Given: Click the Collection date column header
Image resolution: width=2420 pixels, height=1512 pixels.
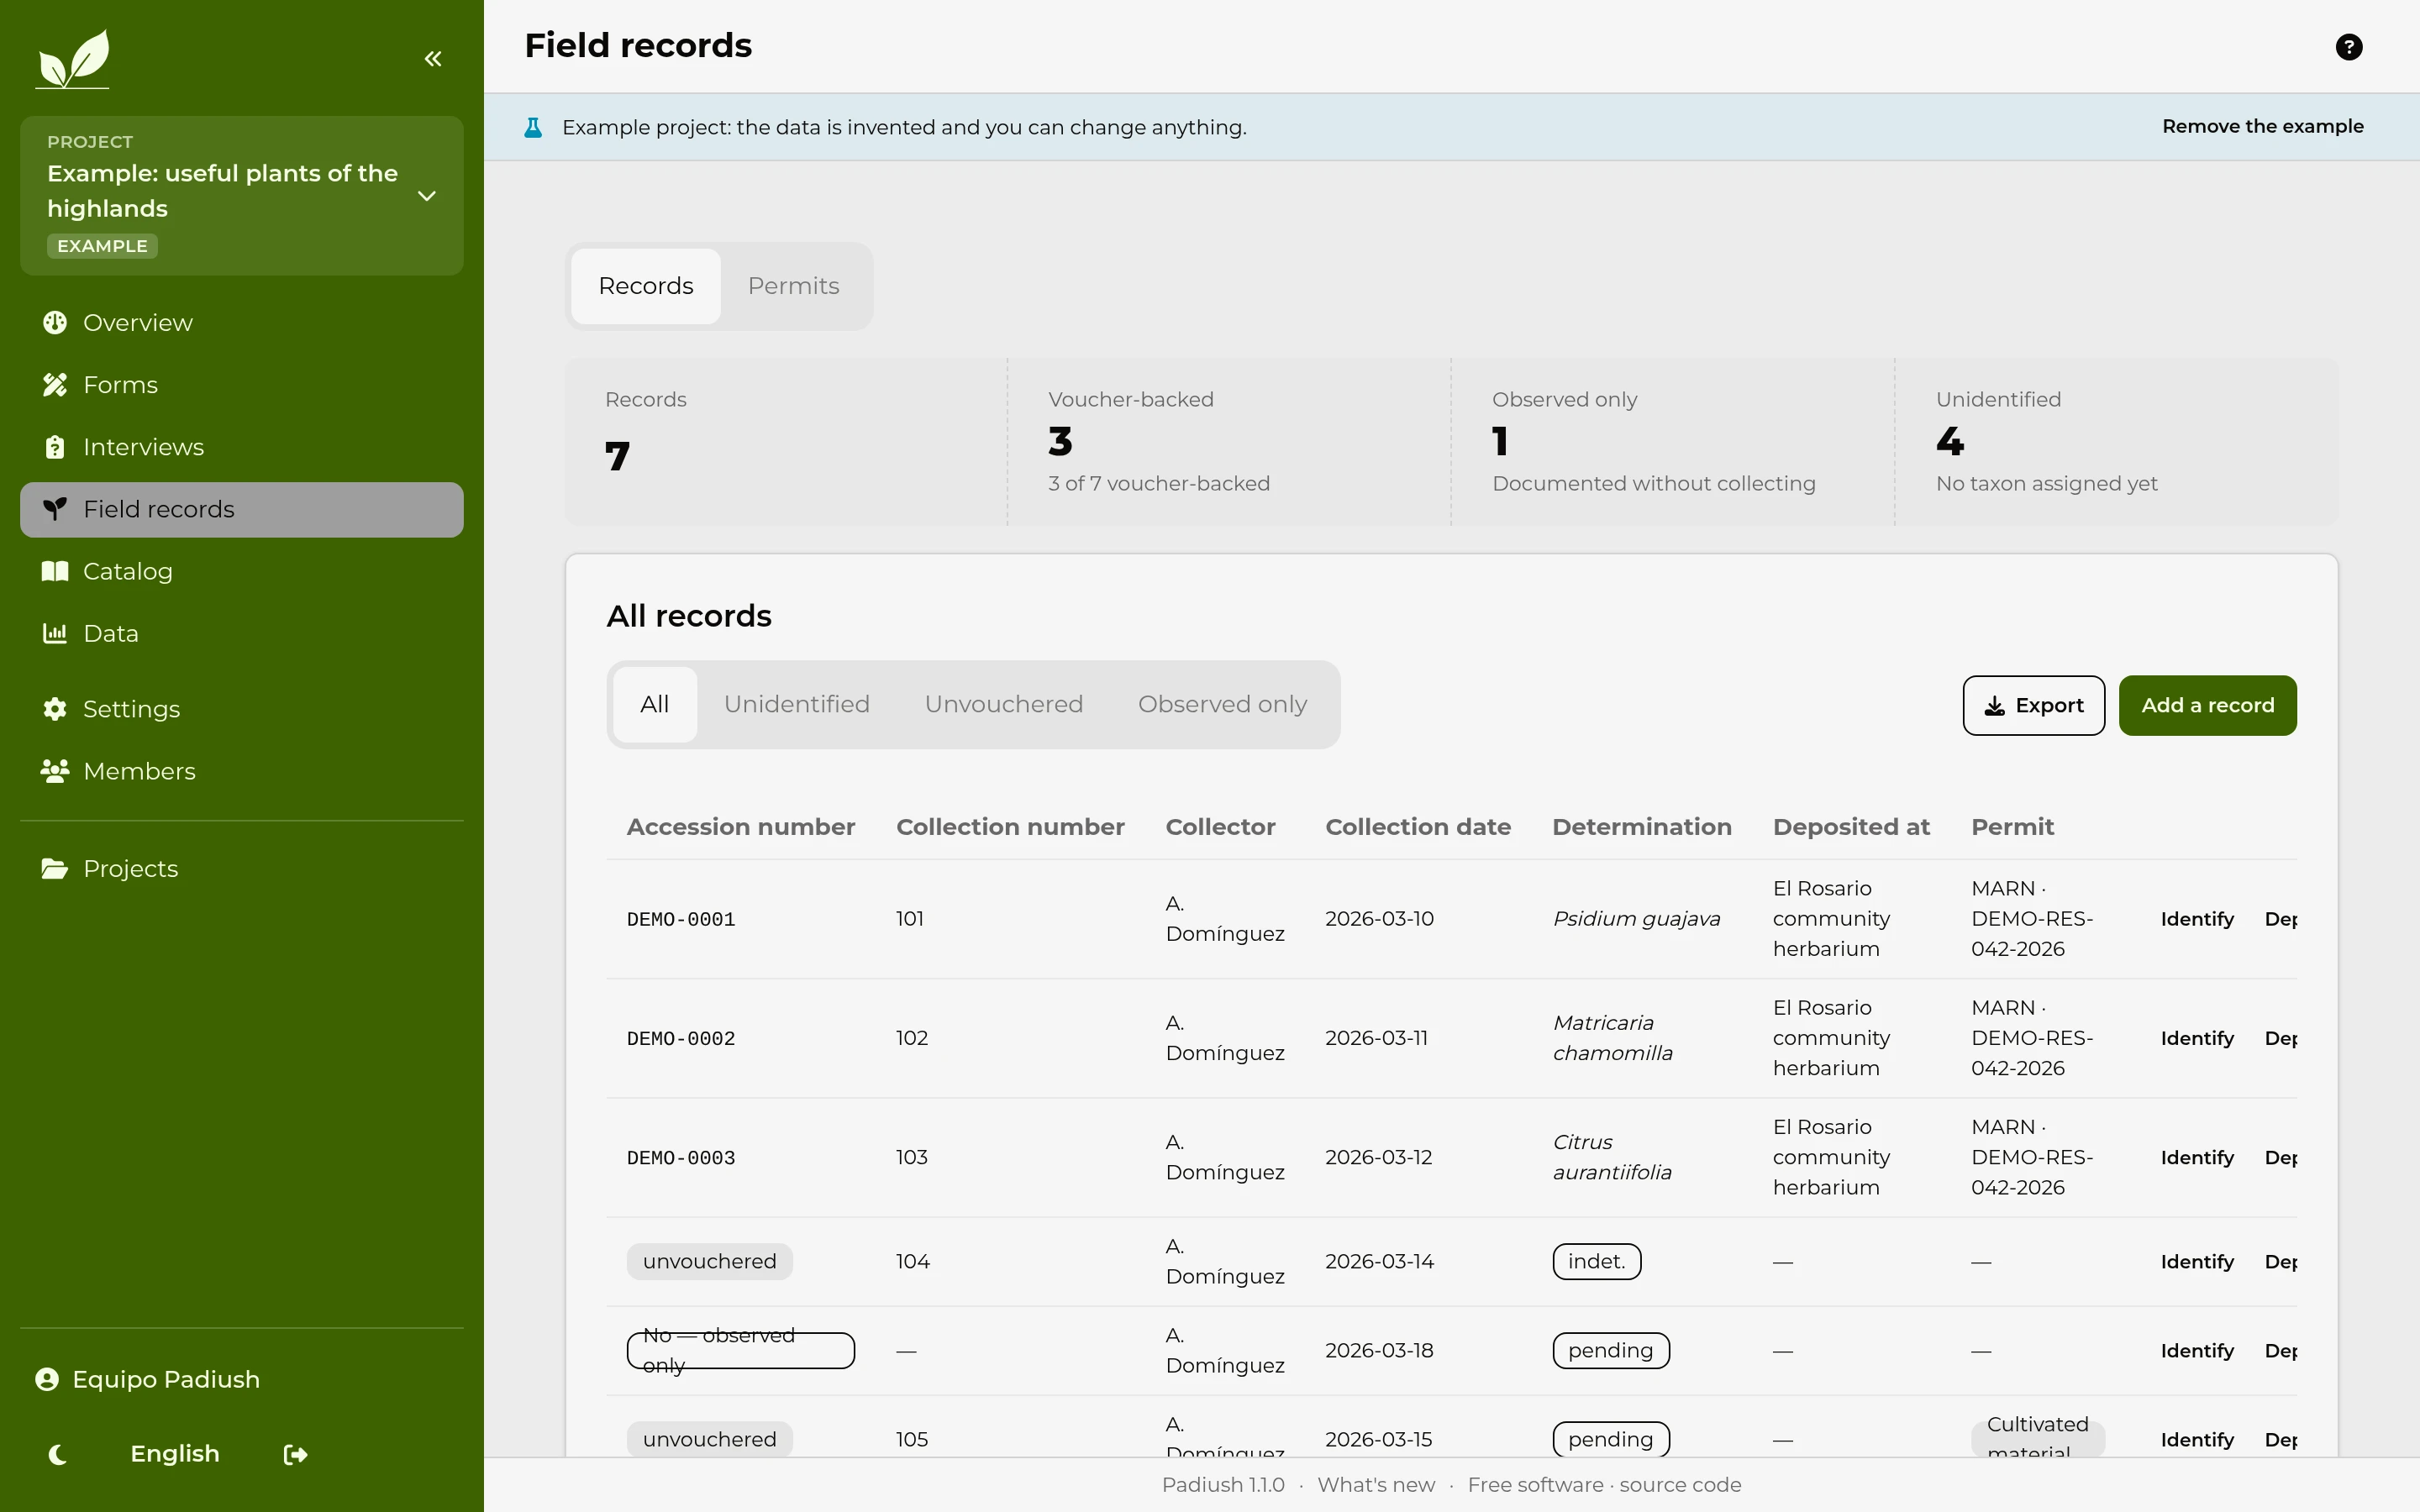Looking at the screenshot, I should coord(1418,827).
